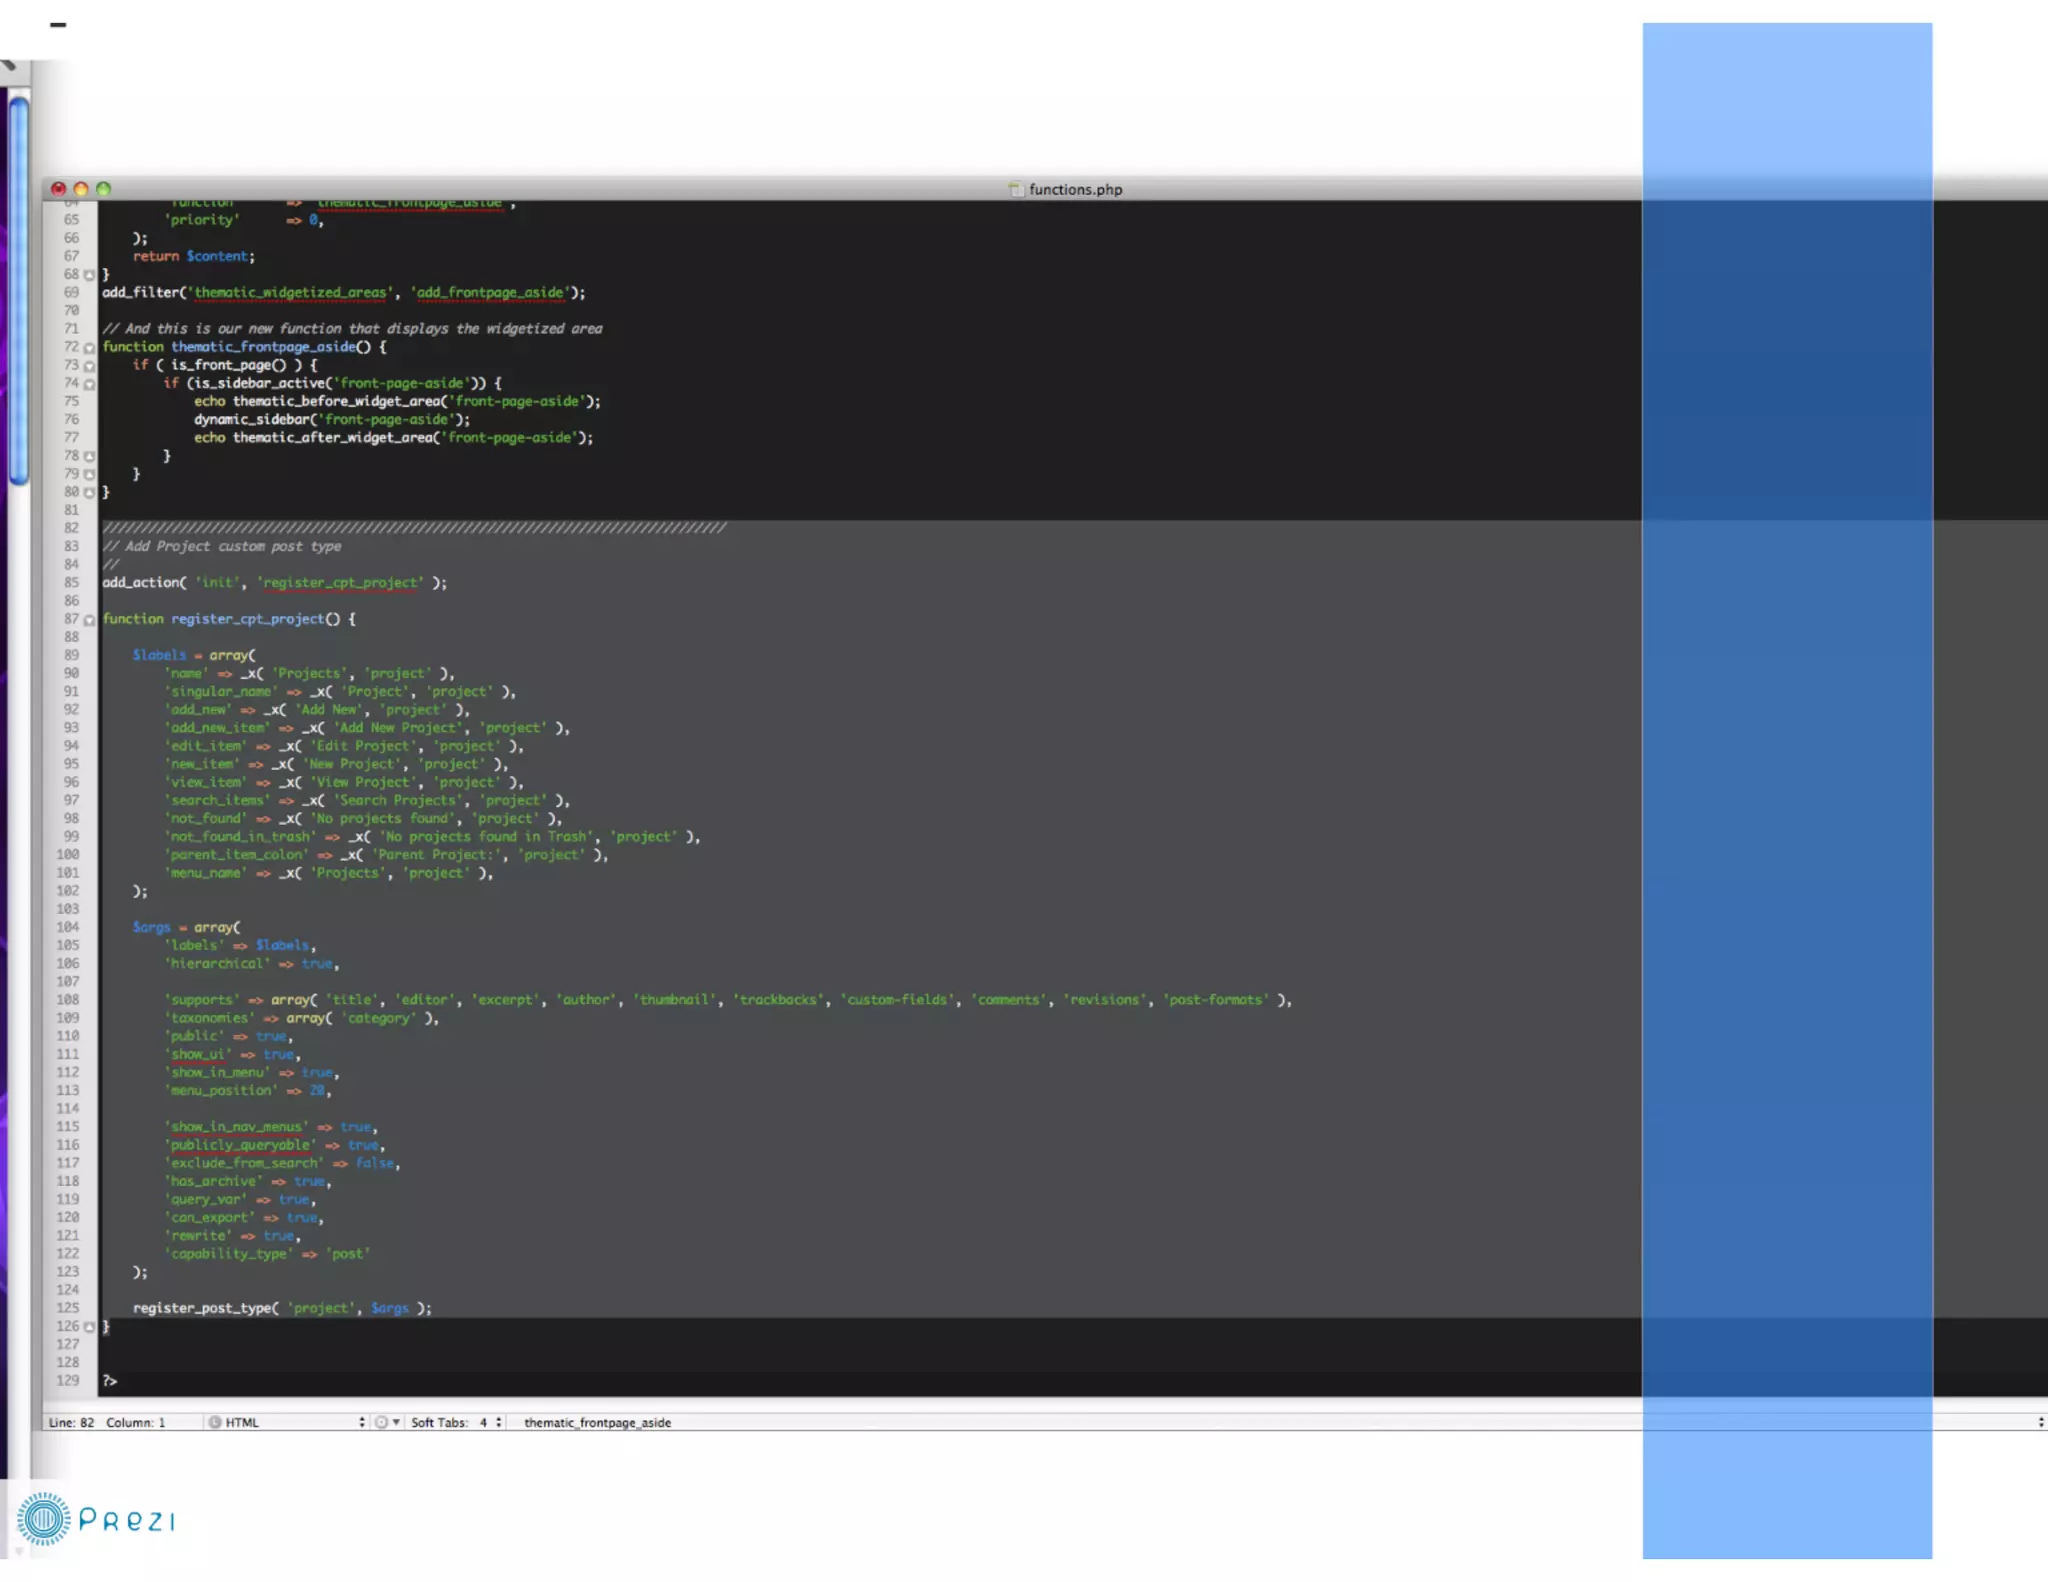Viewport: 2048px width, 1582px height.
Task: Open the bundle gear menu in status bar
Action: click(386, 1422)
